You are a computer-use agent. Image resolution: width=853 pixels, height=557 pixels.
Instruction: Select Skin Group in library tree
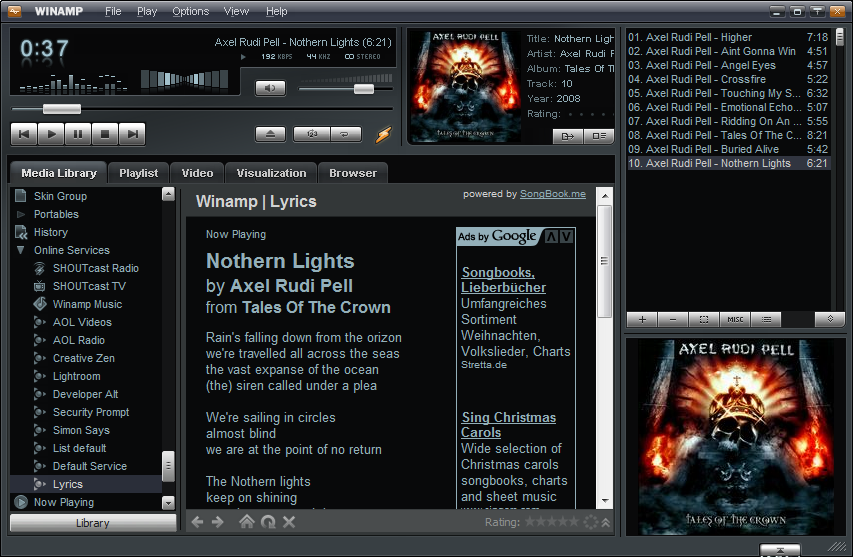[60, 196]
